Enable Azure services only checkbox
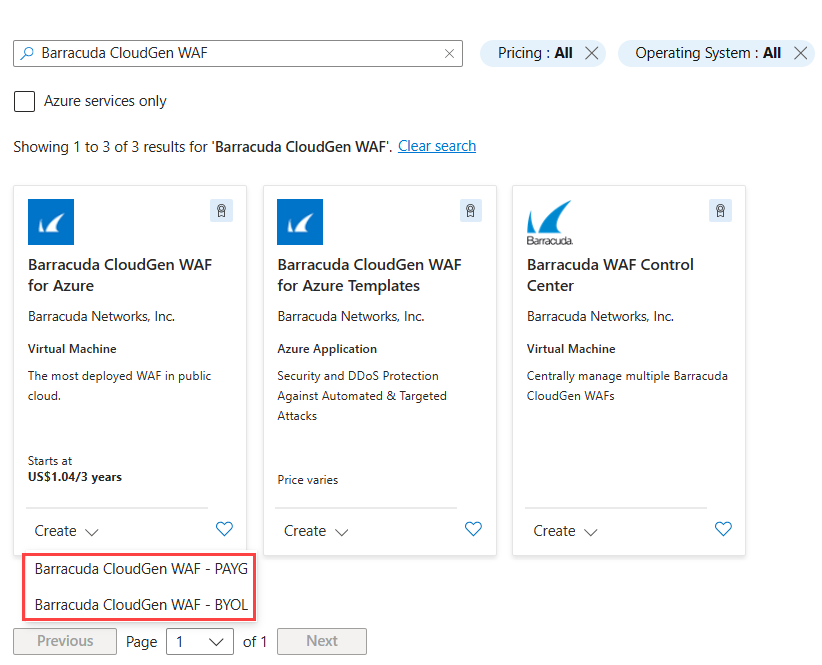 coord(25,101)
